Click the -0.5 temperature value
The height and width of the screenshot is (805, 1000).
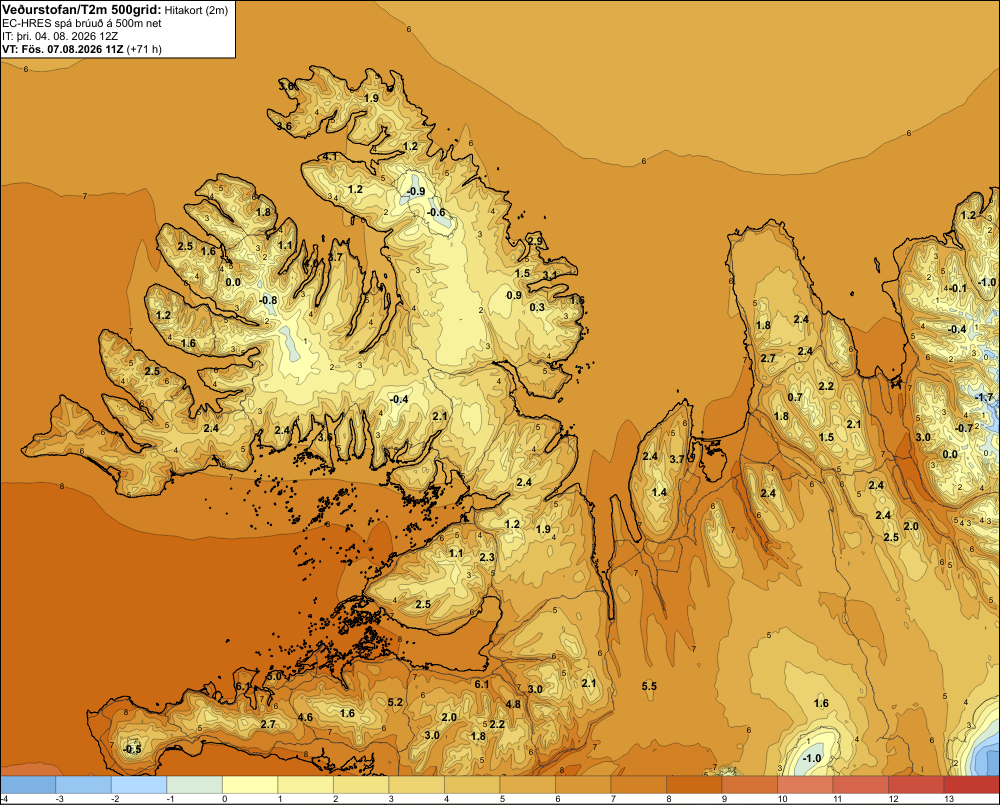point(132,750)
